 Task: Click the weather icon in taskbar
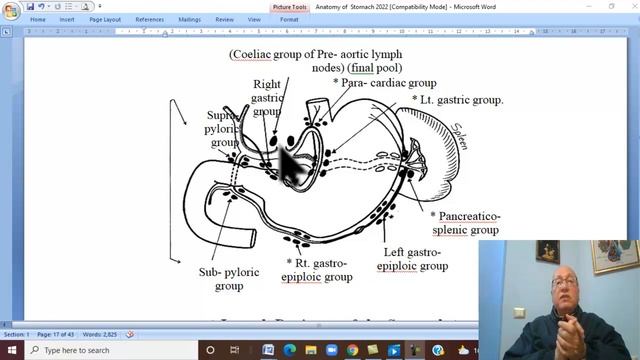463,350
